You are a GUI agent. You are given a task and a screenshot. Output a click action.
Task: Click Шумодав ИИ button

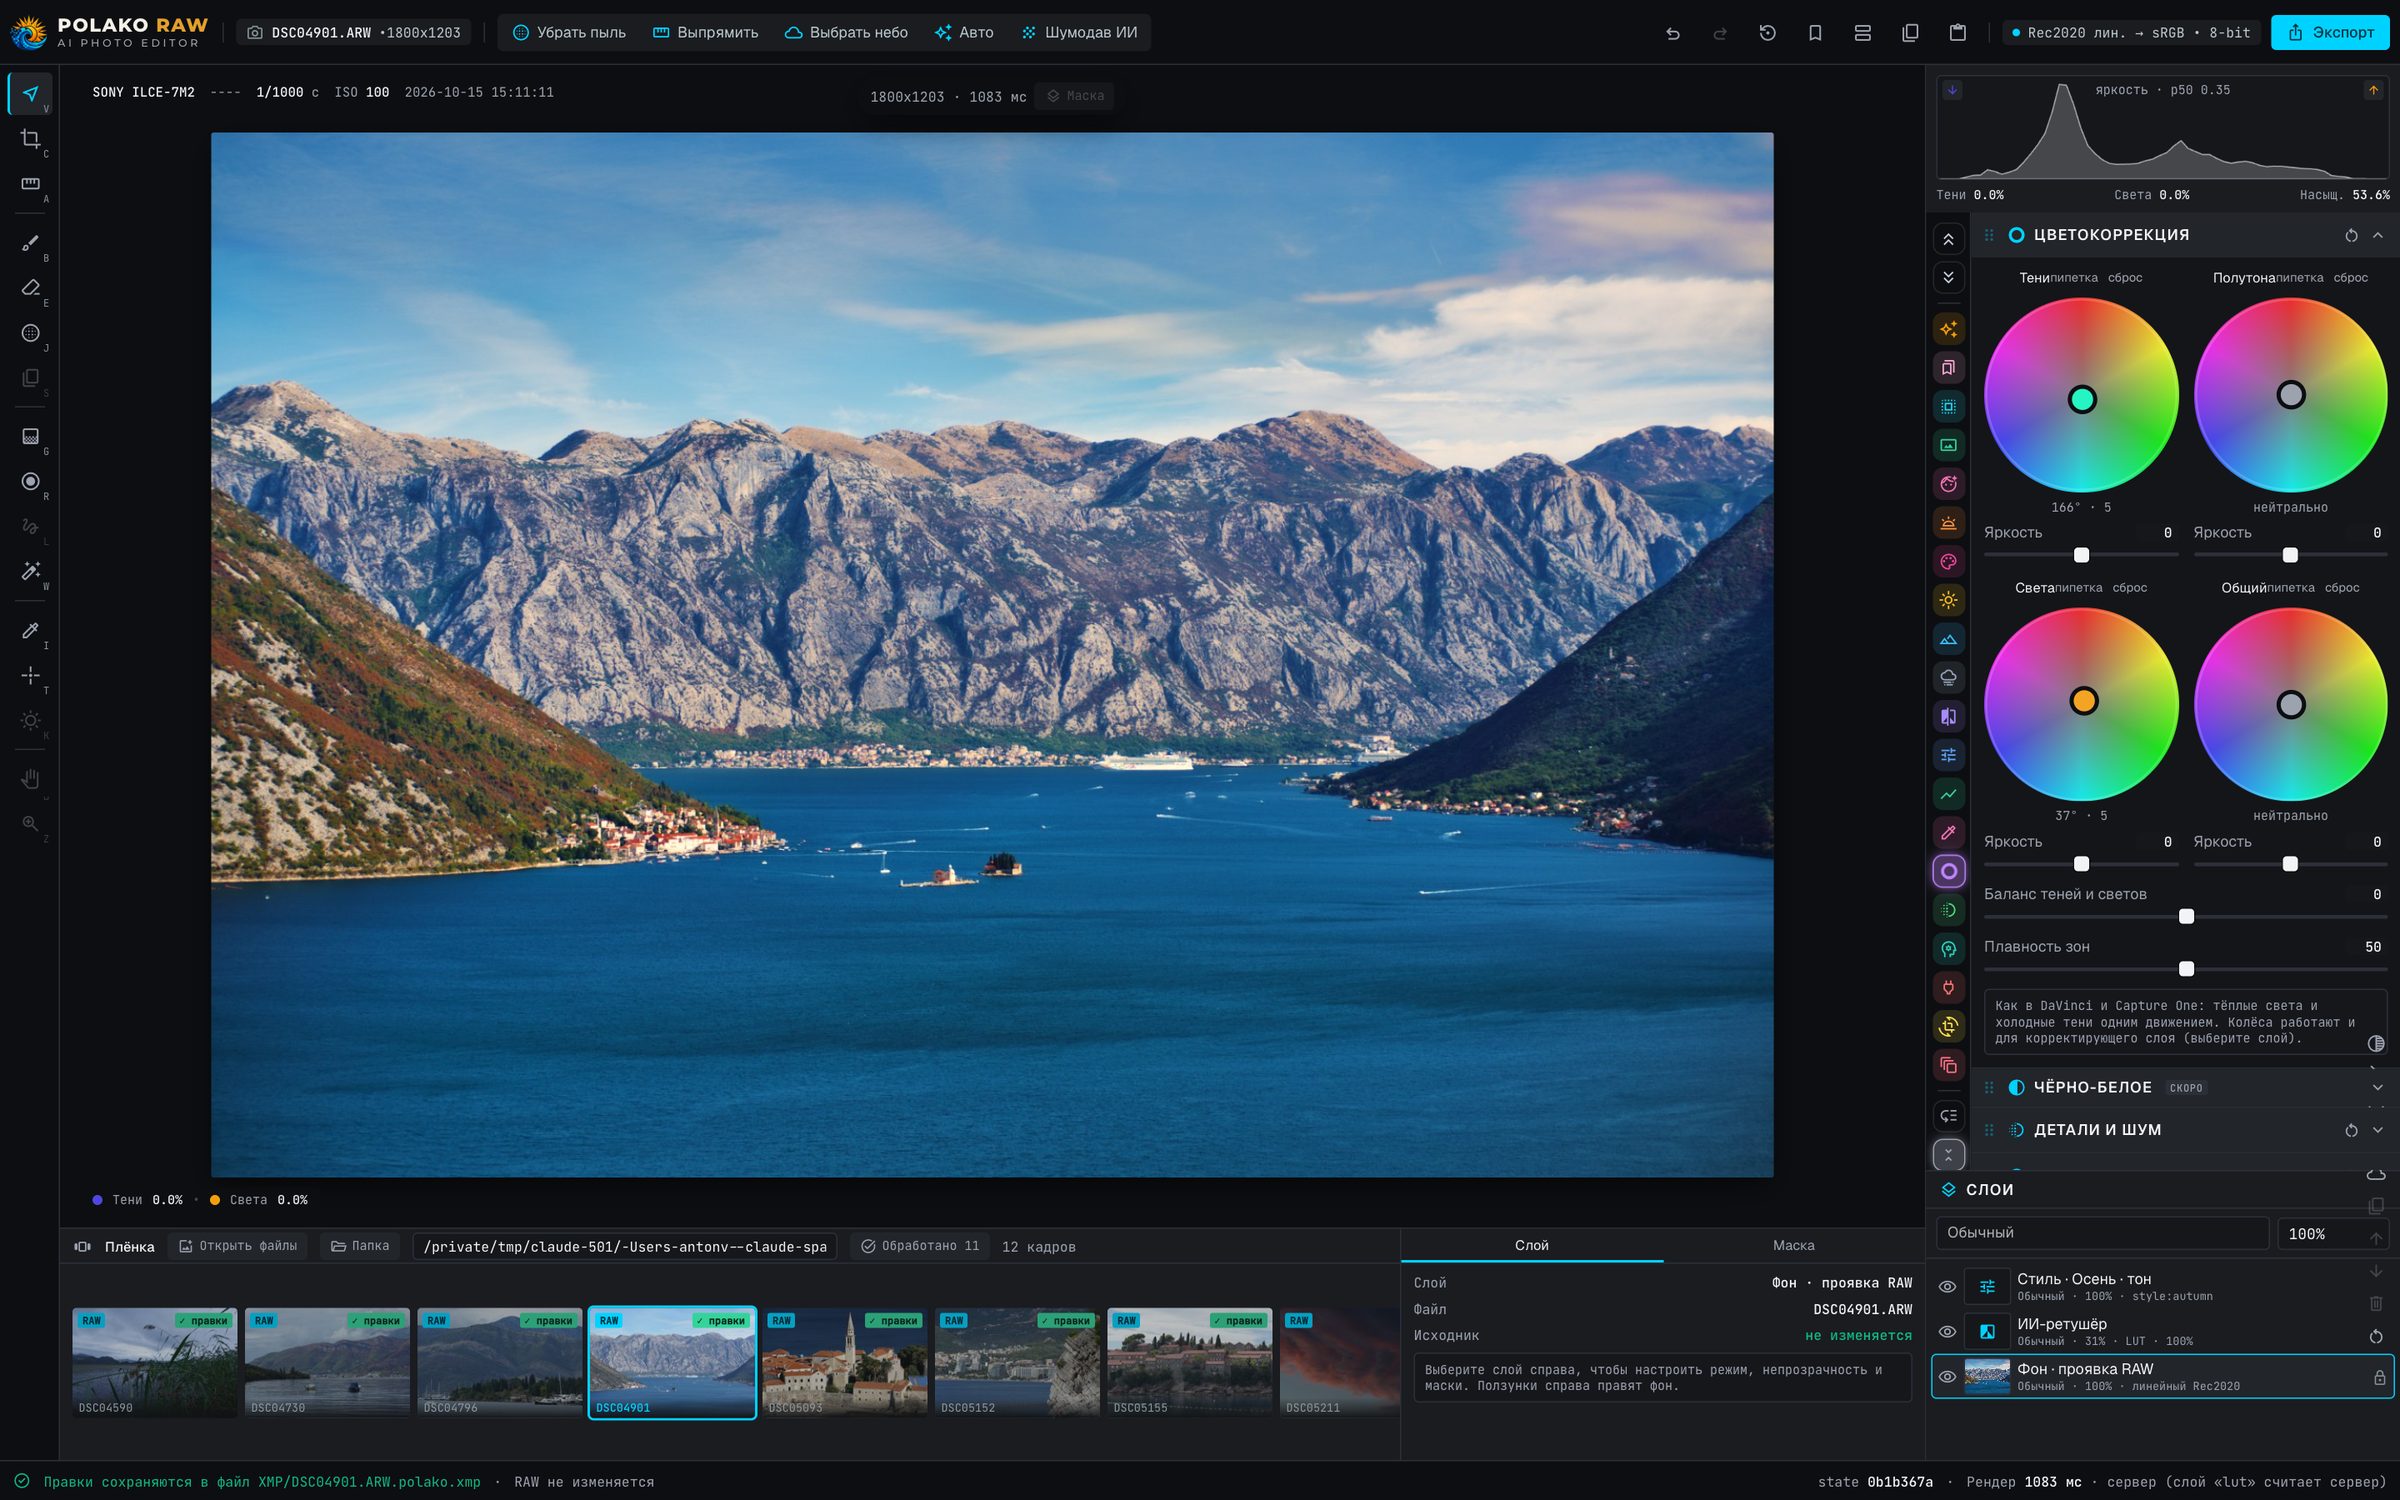pyautogui.click(x=1079, y=33)
